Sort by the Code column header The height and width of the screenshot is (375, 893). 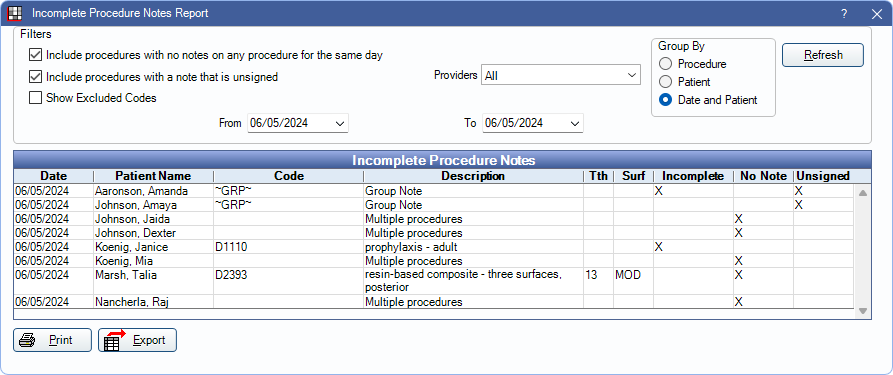pos(289,176)
